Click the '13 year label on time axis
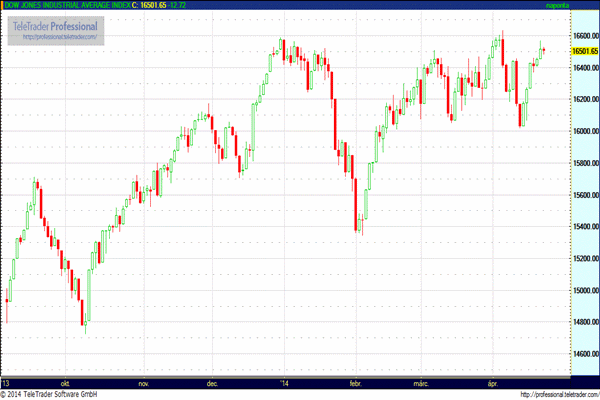The width and height of the screenshot is (600, 400). point(5,383)
